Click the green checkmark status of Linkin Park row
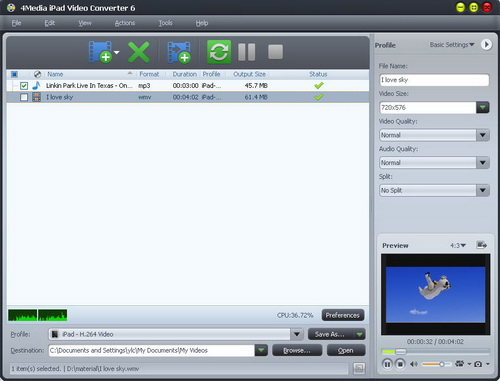 point(319,86)
